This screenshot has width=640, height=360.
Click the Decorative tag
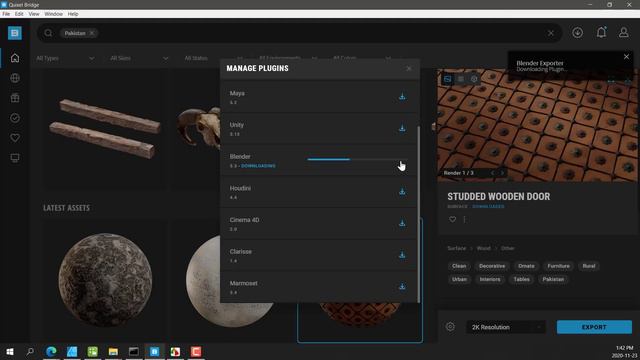point(492,266)
